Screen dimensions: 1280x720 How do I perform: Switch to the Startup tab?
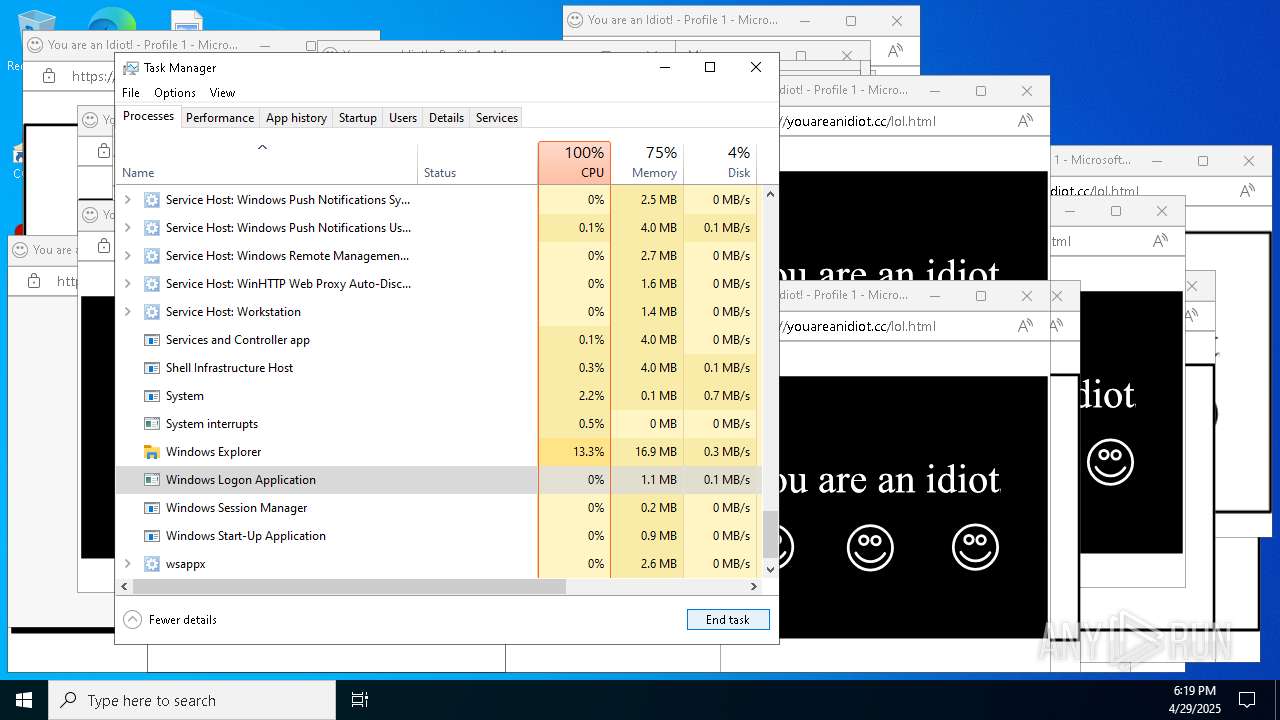(x=357, y=118)
